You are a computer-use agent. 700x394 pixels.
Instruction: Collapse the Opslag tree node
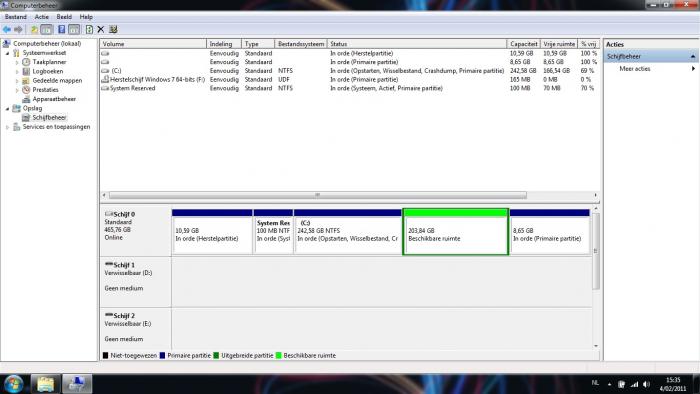(x=8, y=108)
